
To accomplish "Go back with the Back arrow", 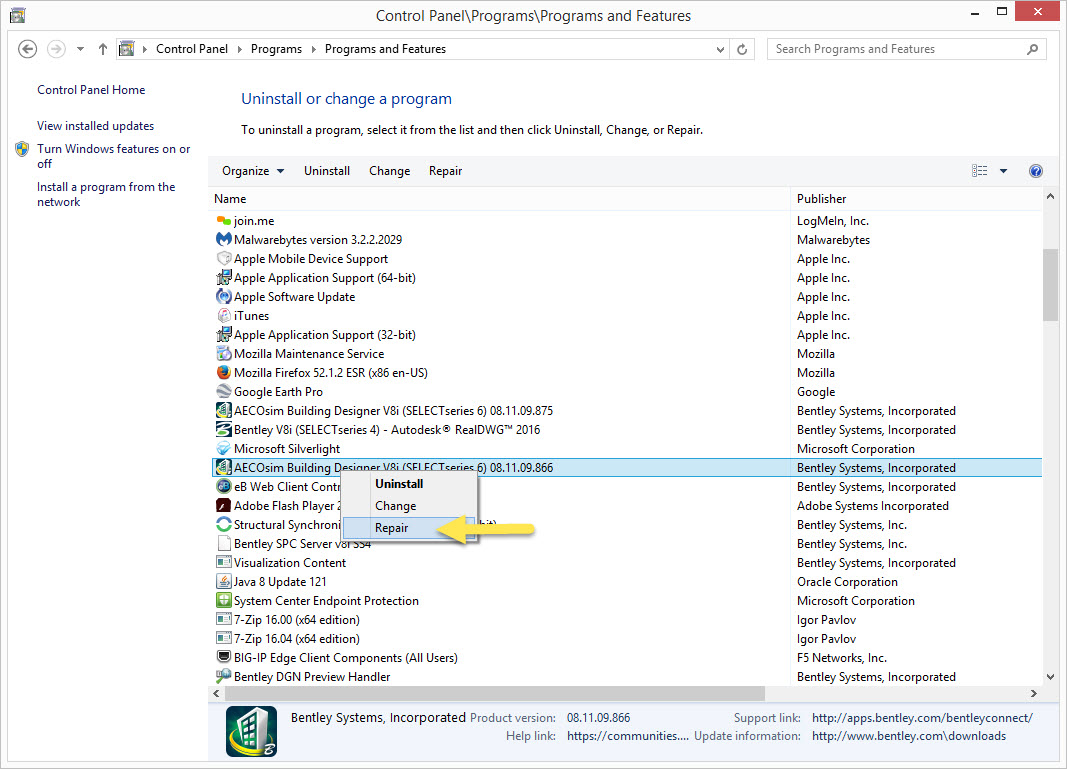I will 27,49.
